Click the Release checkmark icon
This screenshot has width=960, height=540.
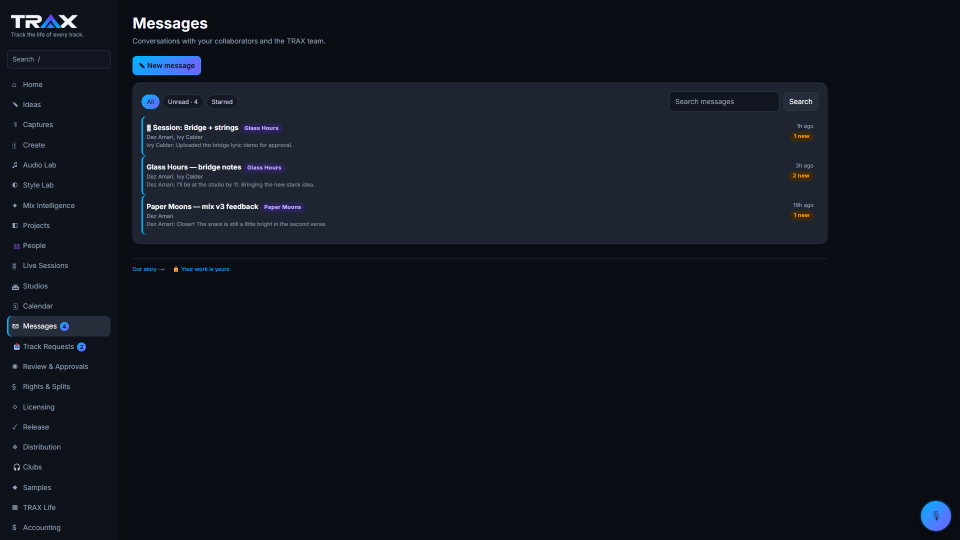pos(15,427)
